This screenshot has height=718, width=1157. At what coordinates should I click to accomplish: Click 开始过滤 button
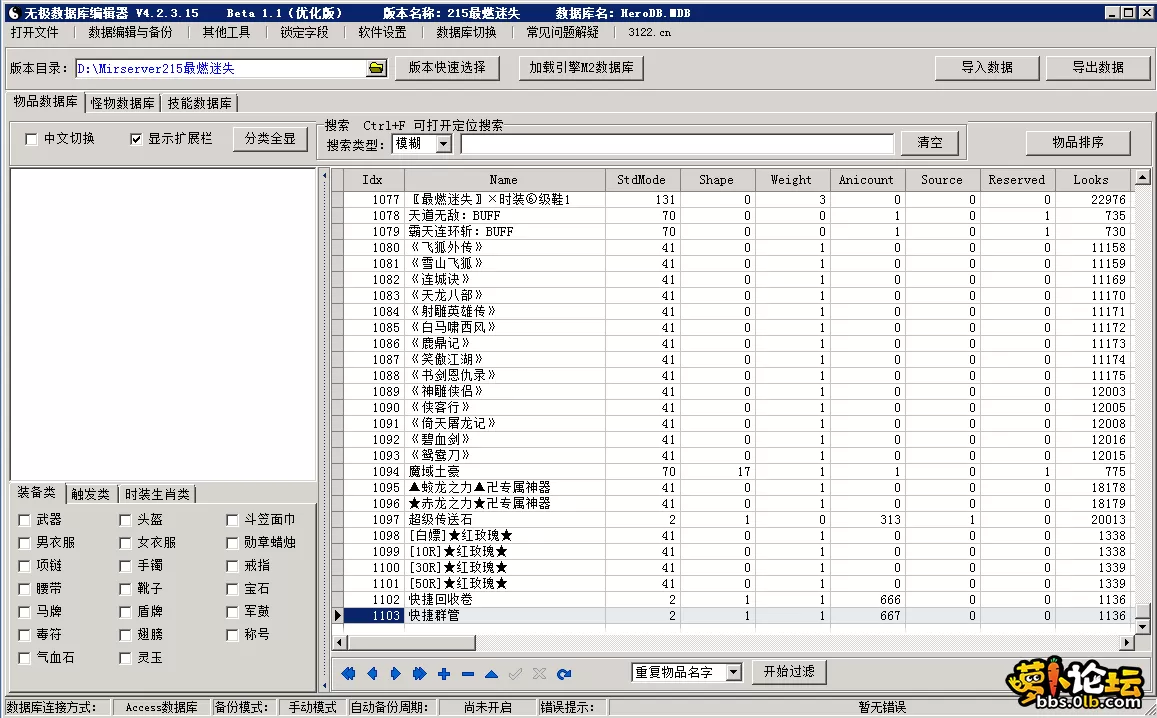tap(789, 672)
